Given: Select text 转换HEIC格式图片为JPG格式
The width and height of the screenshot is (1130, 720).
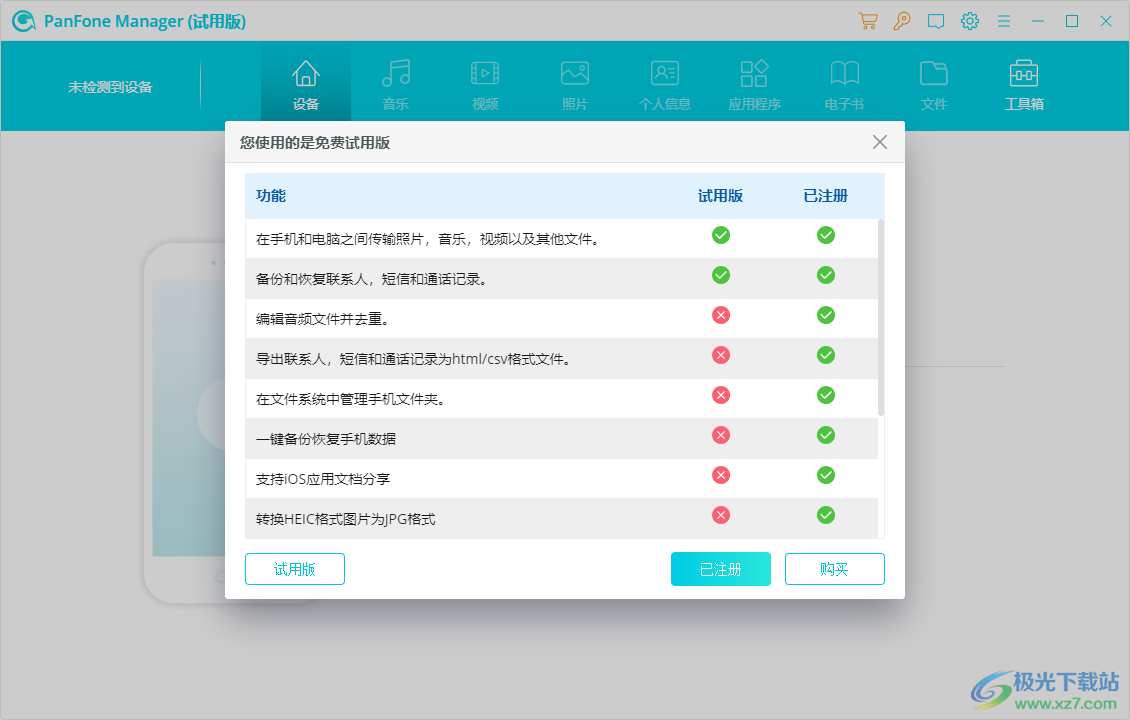Looking at the screenshot, I should pos(345,520).
